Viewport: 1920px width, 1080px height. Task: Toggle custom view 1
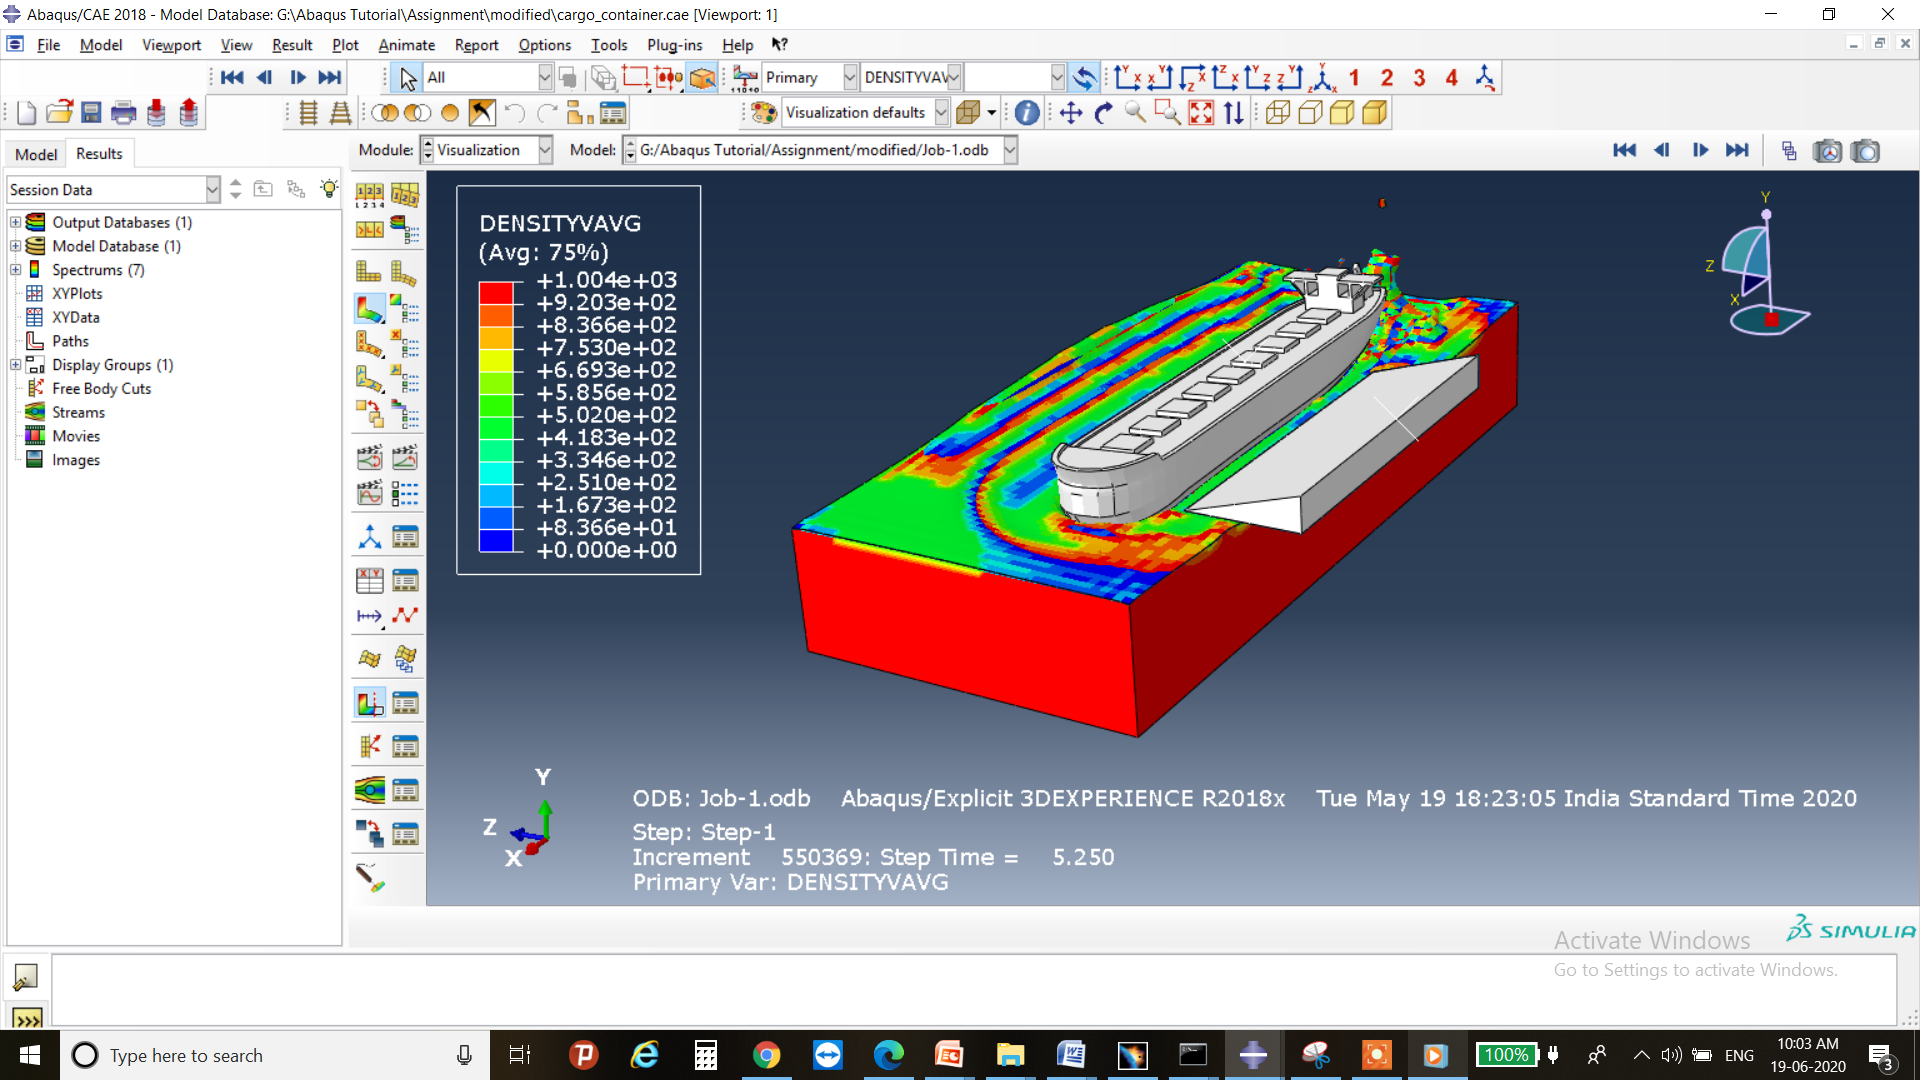pos(1354,77)
